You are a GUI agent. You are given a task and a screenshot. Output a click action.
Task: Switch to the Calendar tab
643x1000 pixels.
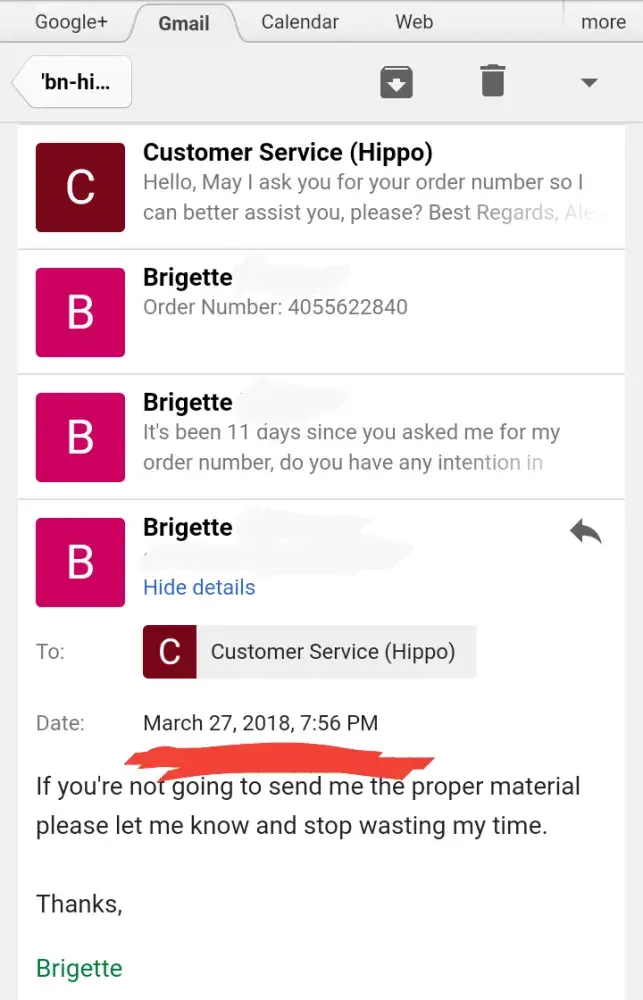click(300, 22)
